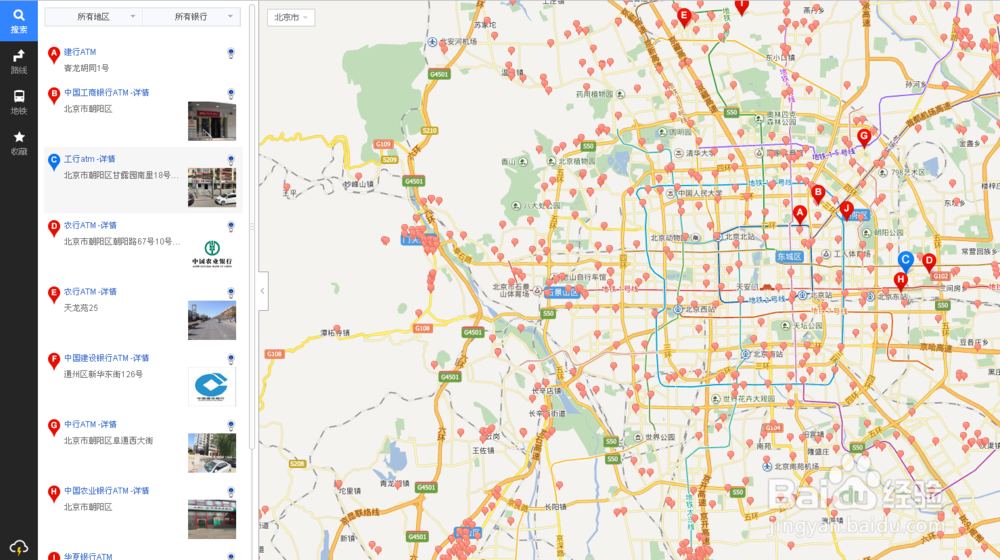
Task: Select map pin E on the map
Action: (x=684, y=17)
